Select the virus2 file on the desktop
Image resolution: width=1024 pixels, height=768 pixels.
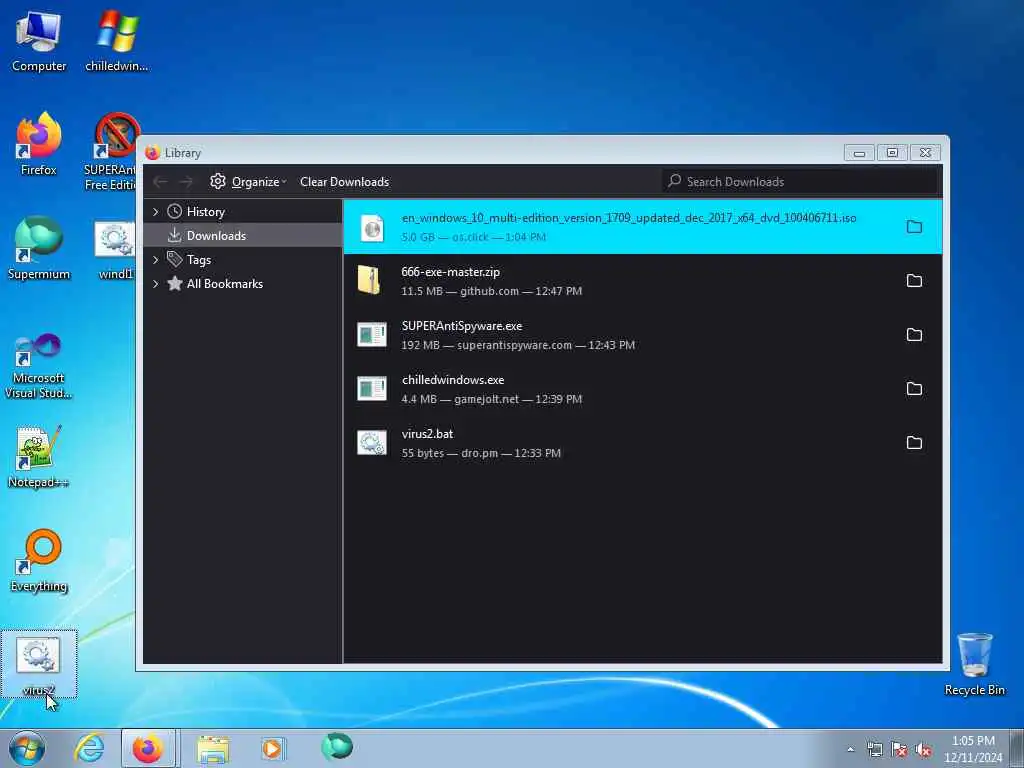click(39, 664)
